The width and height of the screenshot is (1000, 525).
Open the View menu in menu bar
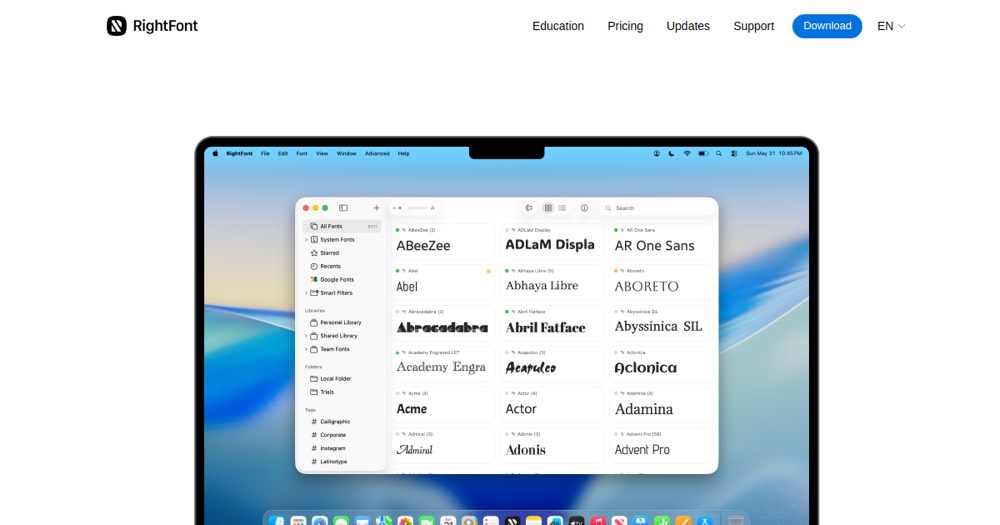click(322, 154)
